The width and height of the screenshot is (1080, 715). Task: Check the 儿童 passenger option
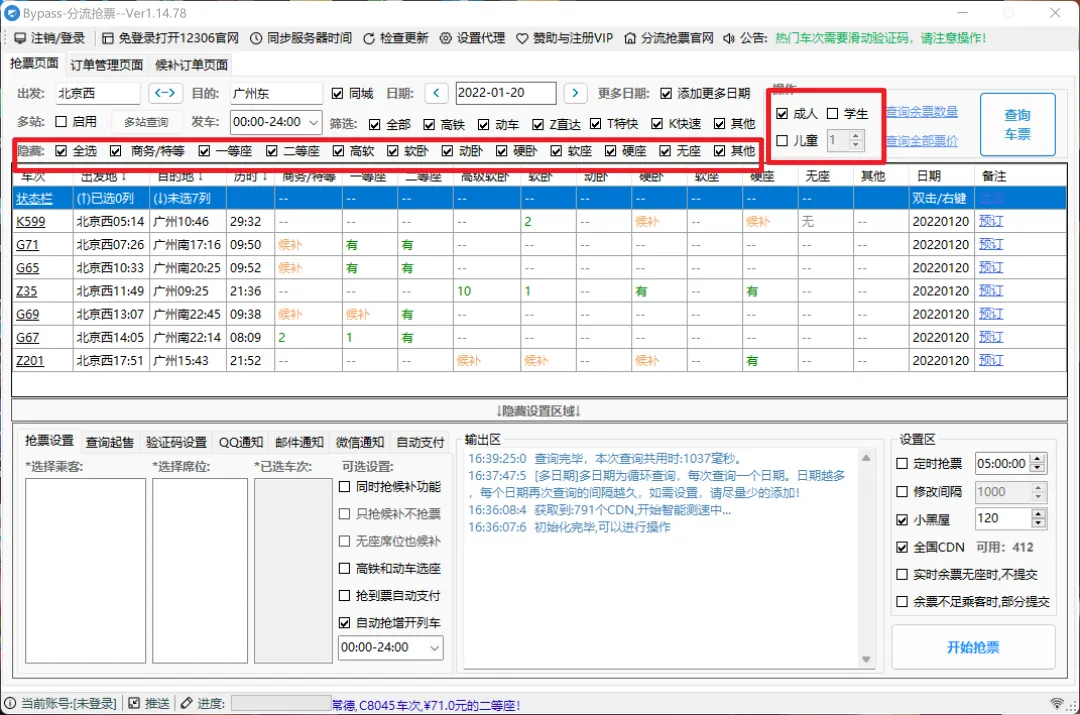(x=782, y=141)
